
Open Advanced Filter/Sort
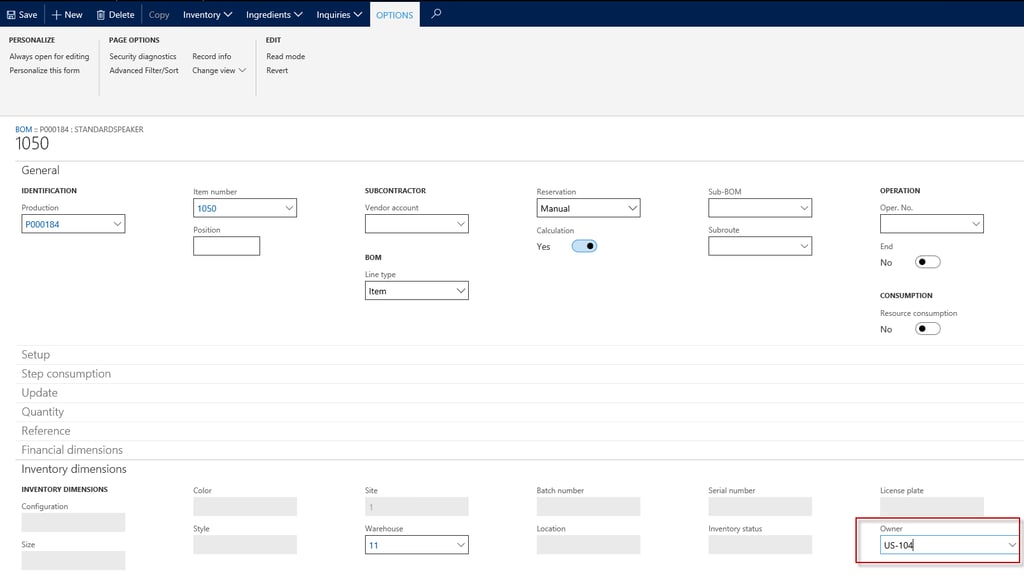coord(144,70)
